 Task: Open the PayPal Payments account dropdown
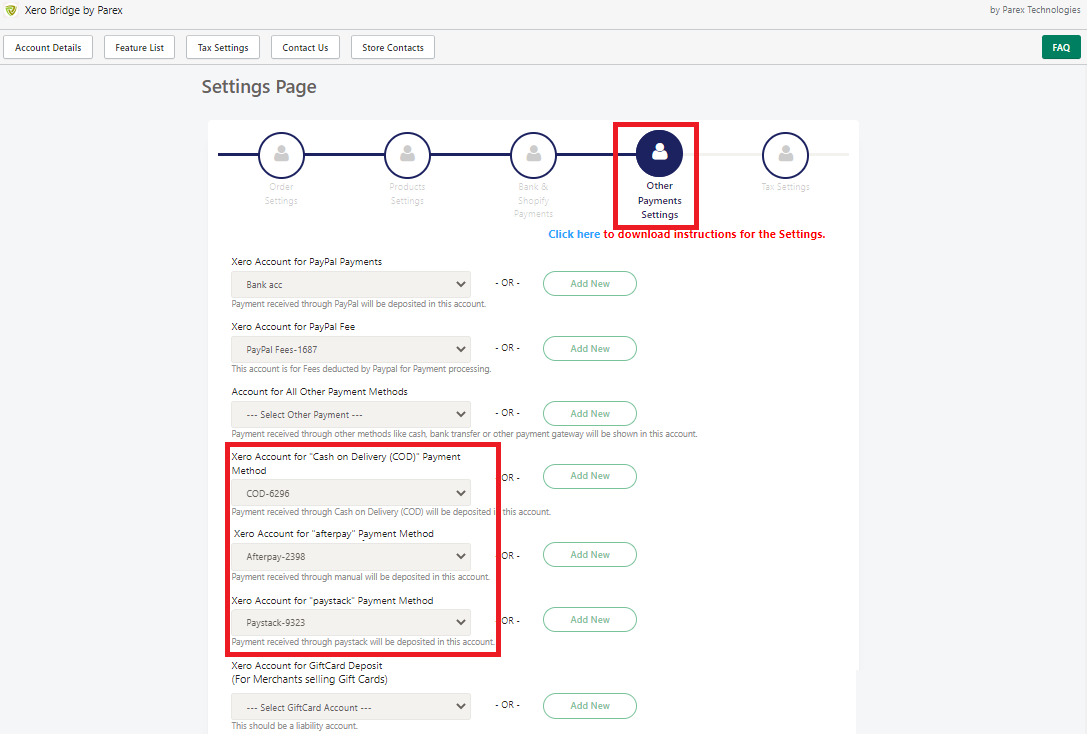click(350, 283)
